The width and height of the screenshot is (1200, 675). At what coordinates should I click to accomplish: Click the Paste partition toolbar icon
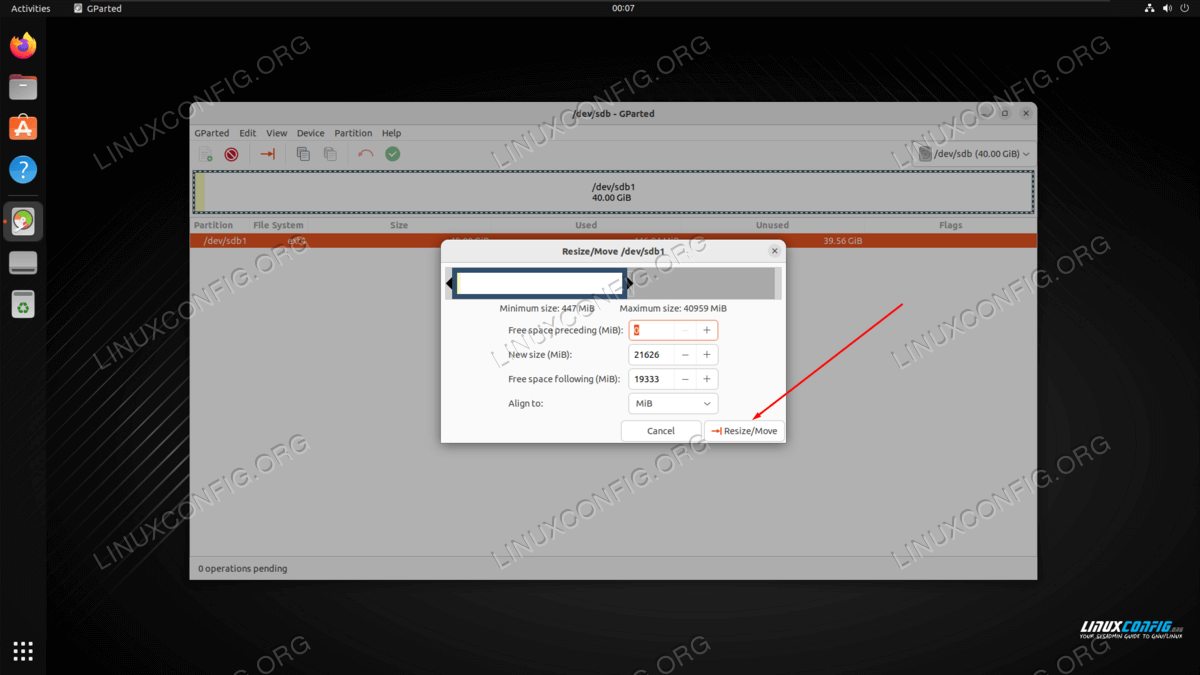click(329, 154)
